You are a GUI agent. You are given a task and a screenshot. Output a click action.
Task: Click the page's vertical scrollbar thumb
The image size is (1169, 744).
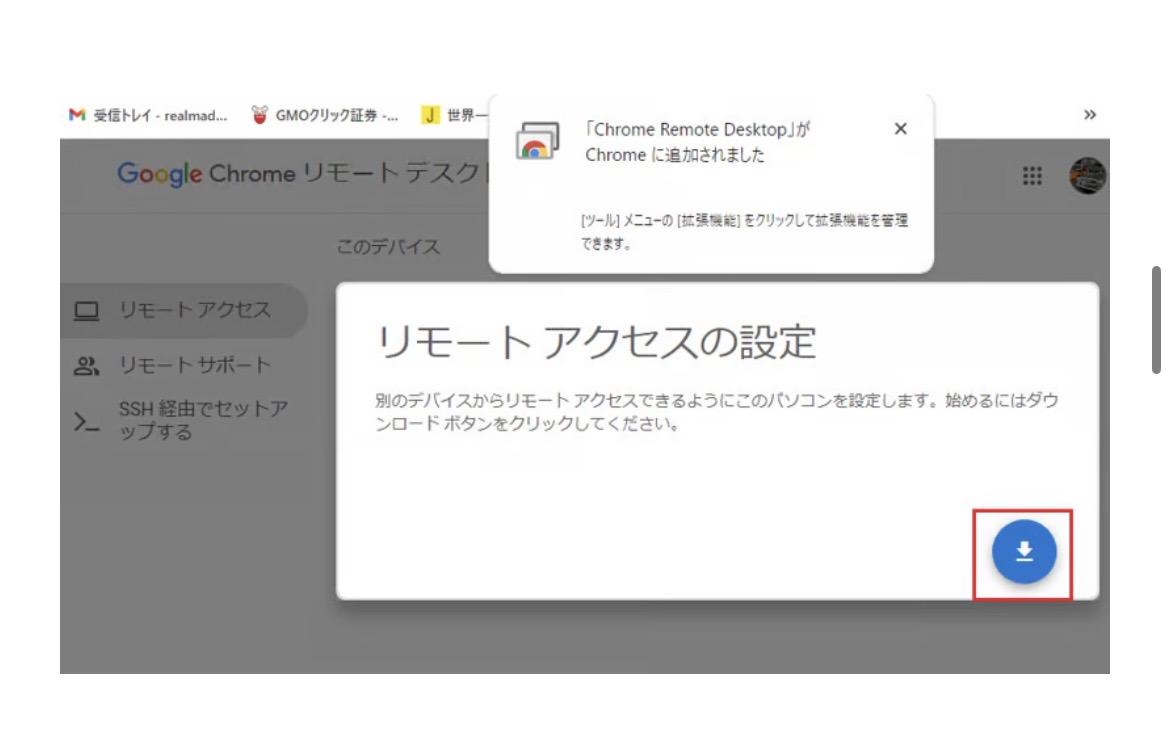tap(1157, 319)
